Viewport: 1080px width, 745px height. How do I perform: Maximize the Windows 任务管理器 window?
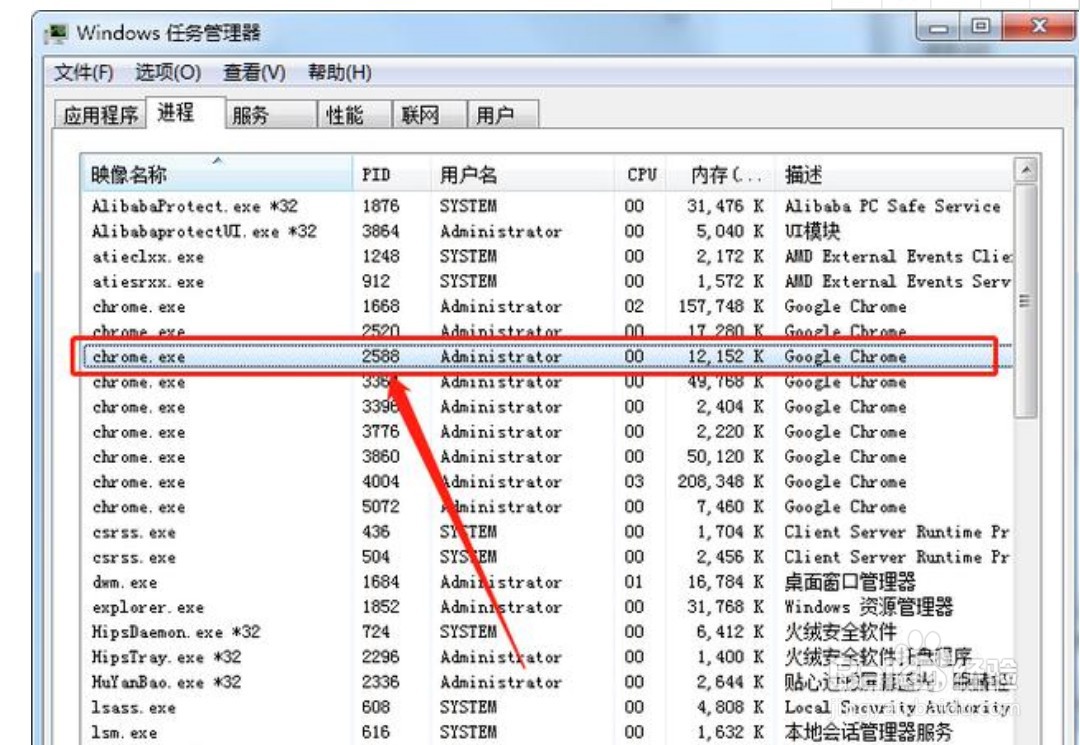981,28
